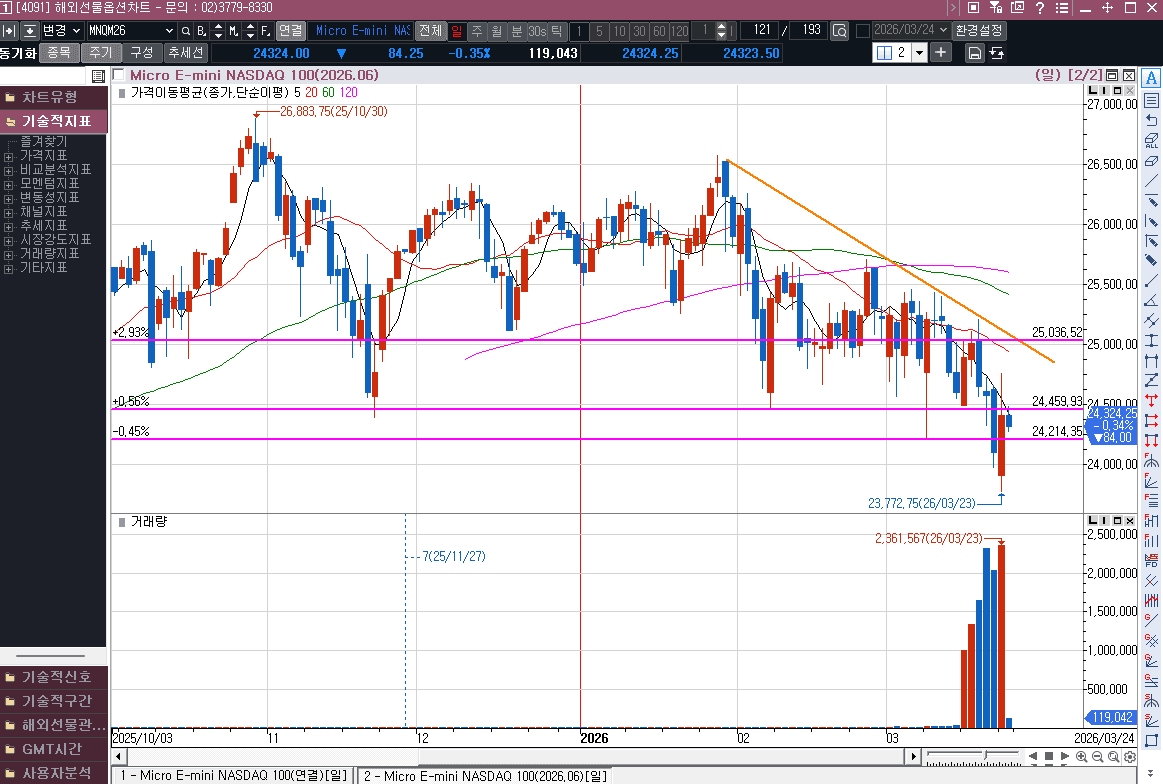Open the 추세선 tab
The width and height of the screenshot is (1163, 784).
[185, 53]
